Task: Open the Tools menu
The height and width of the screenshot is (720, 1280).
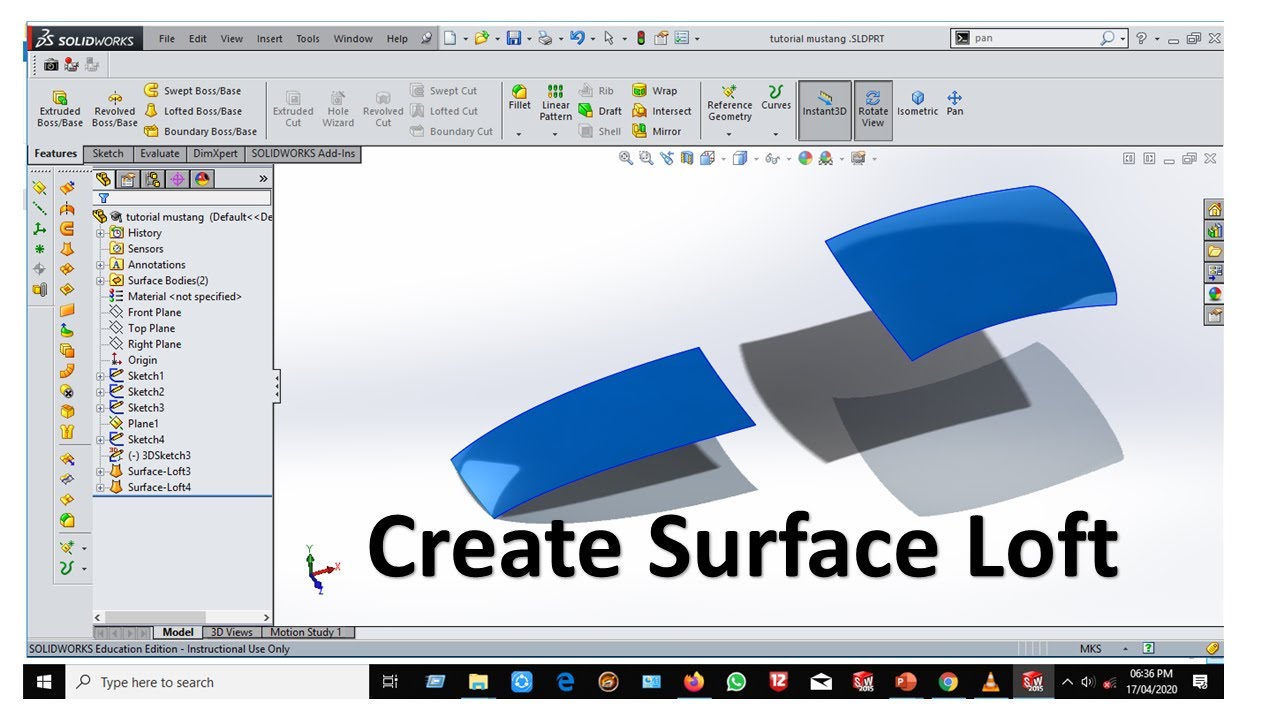Action: 308,39
